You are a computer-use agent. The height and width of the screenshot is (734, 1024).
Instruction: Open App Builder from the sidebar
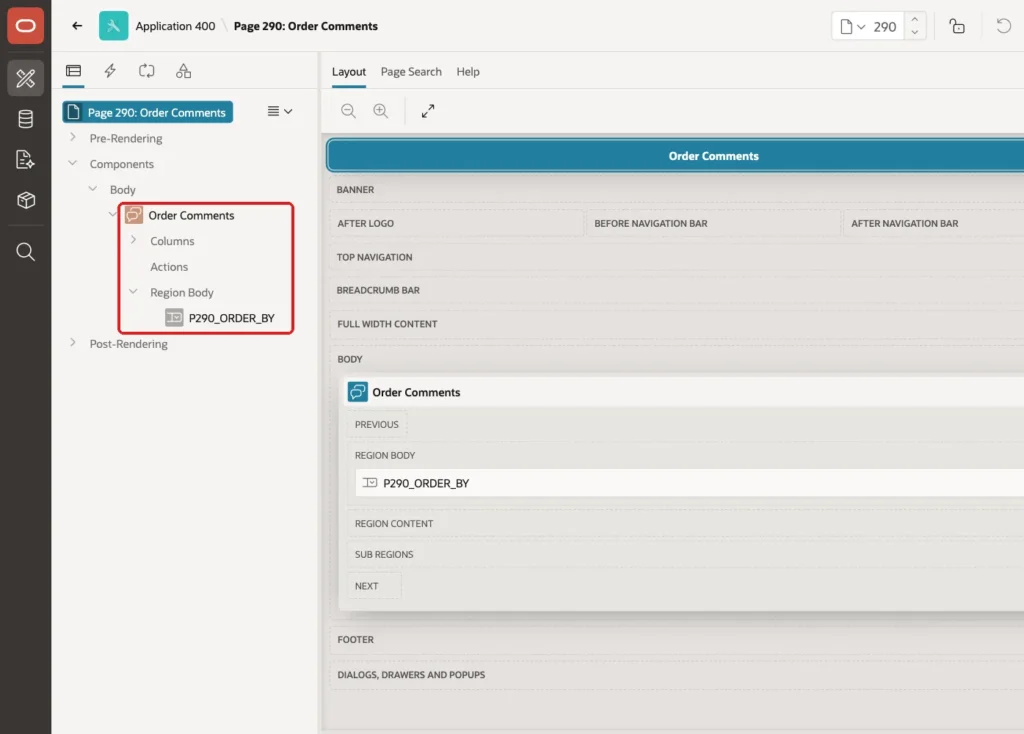[x=25, y=78]
